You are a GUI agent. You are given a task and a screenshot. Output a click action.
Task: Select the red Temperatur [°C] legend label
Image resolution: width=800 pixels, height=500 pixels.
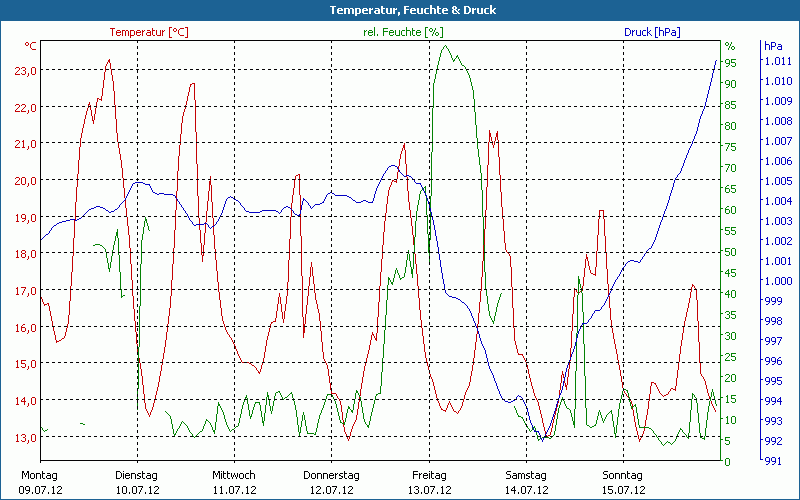click(x=149, y=32)
